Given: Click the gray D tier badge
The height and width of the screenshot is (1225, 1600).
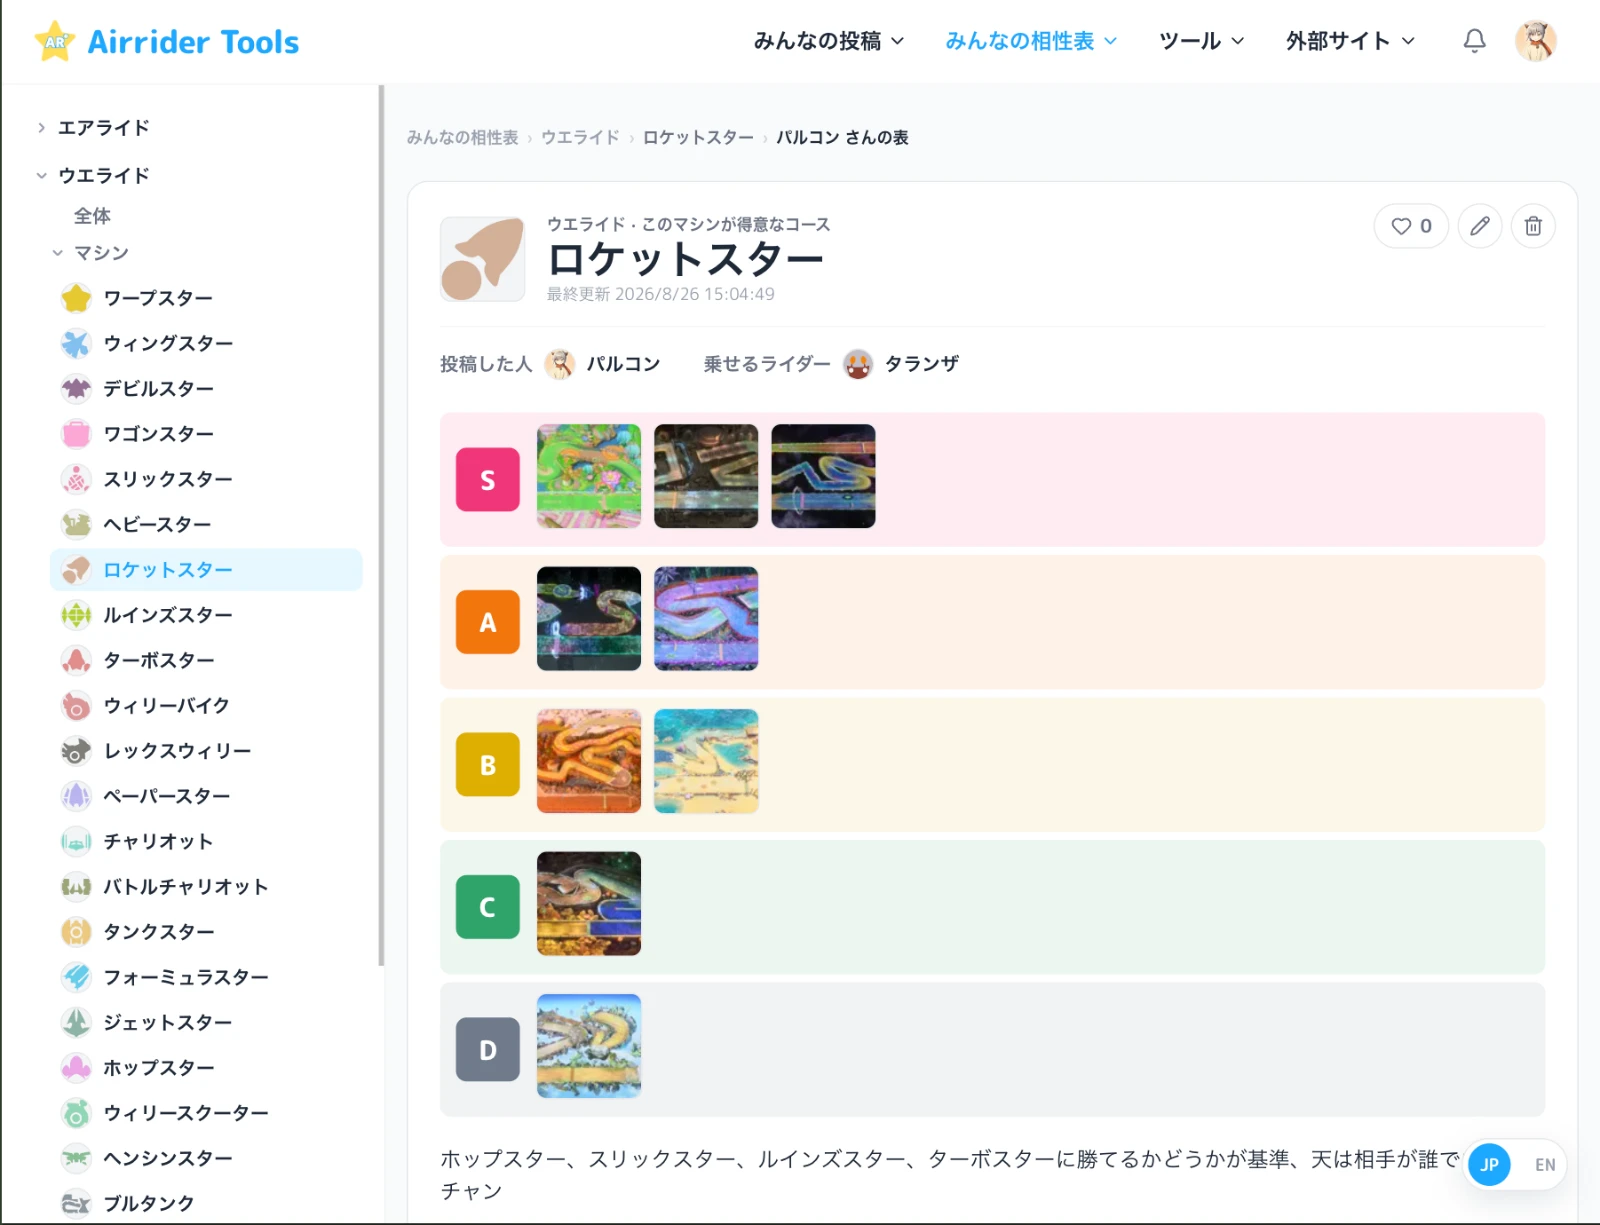Looking at the screenshot, I should click(x=488, y=1050).
